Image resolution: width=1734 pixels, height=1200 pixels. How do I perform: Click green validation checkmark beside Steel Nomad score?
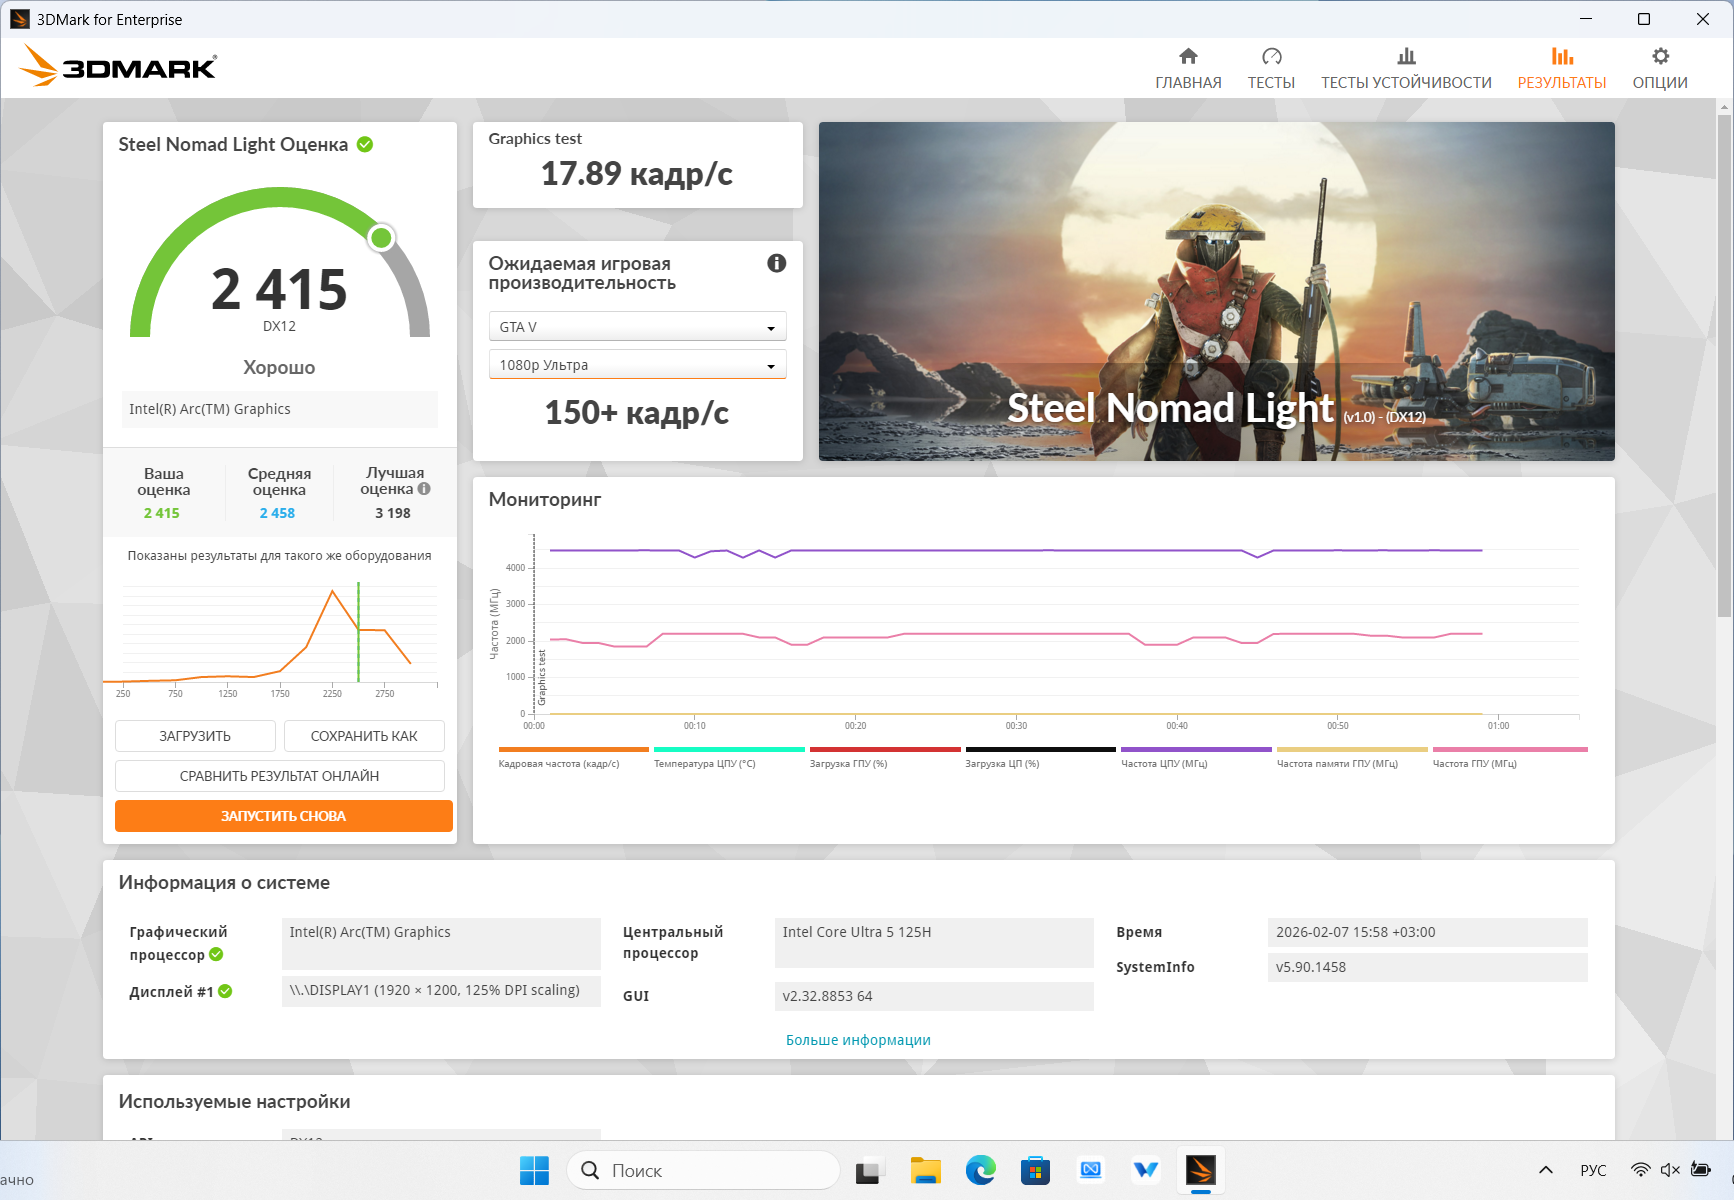365,144
